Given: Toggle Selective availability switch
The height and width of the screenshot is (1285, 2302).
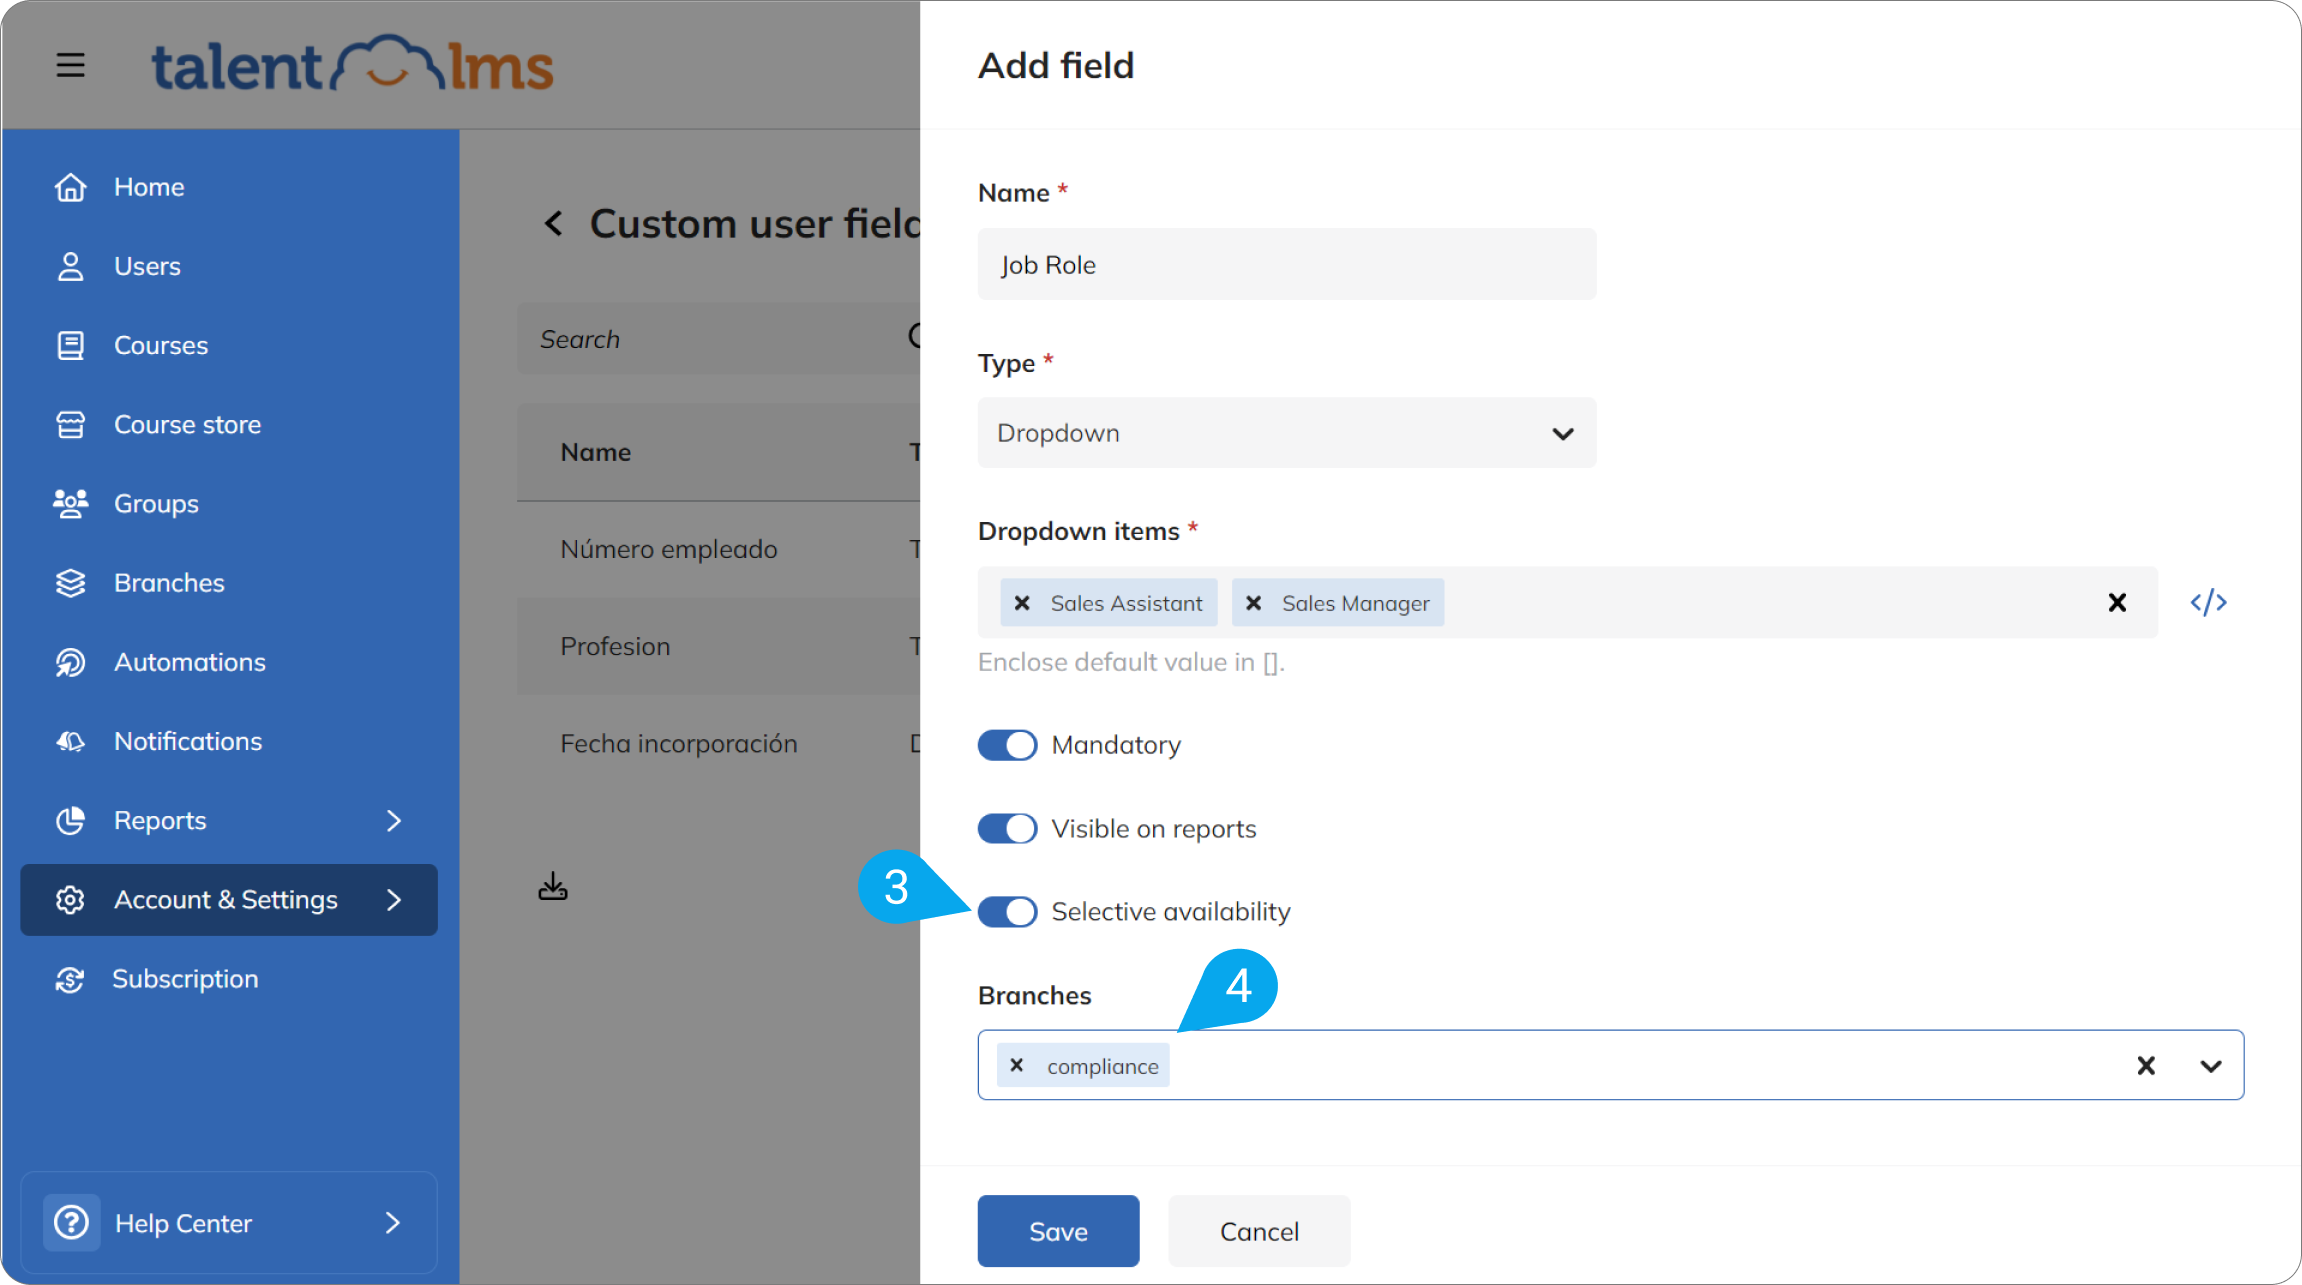Looking at the screenshot, I should [x=1007, y=912].
